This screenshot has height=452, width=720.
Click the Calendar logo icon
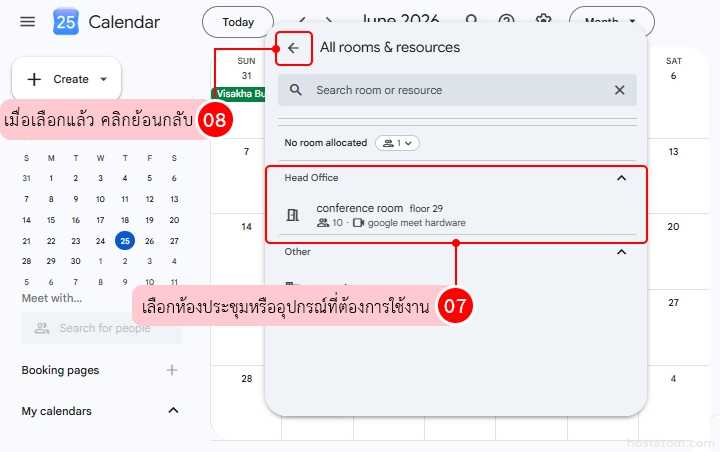(x=66, y=22)
